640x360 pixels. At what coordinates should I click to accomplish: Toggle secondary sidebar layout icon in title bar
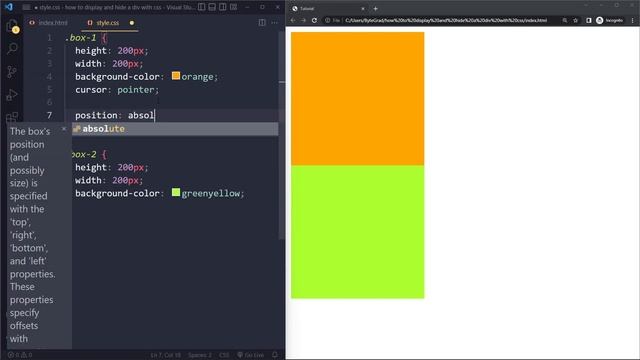pyautogui.click(x=223, y=7)
